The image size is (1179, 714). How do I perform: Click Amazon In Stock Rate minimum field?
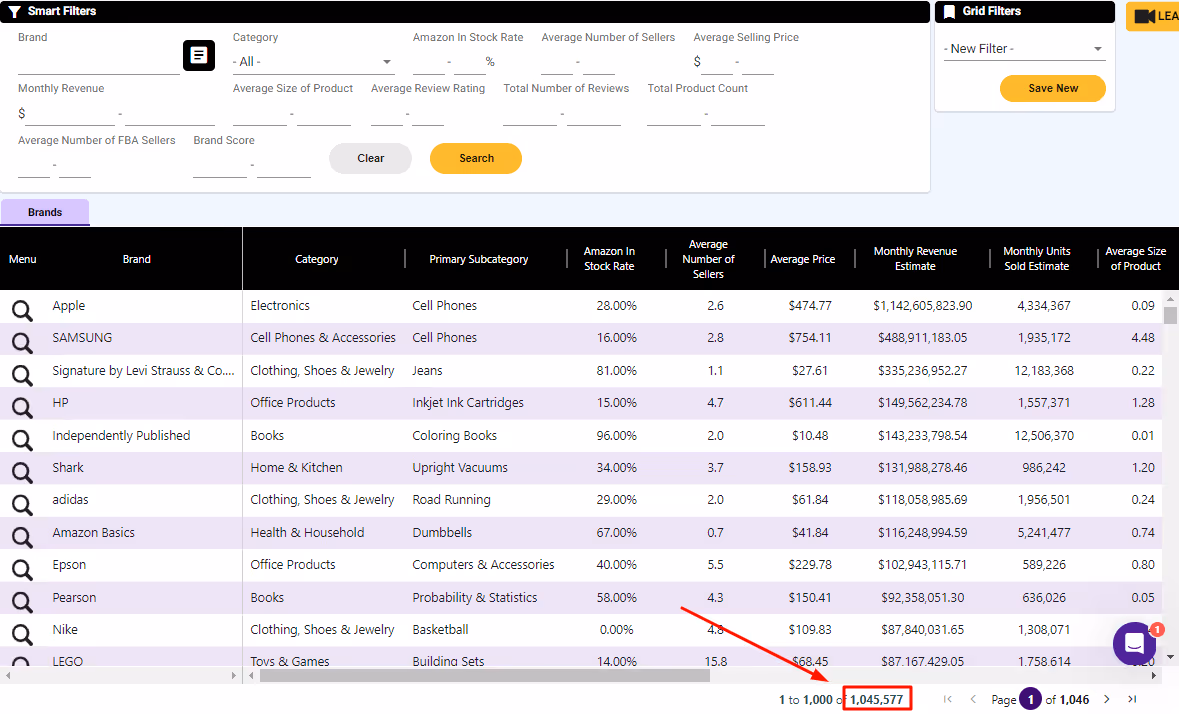point(429,62)
